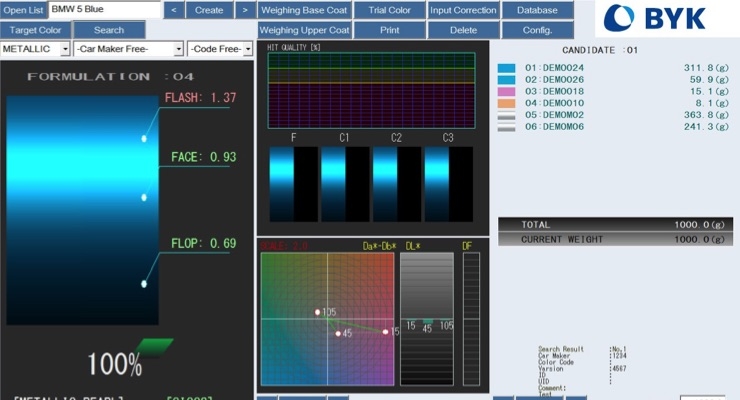Select the gray swatch for 06:DEMOM06
740x400 pixels.
[506, 127]
